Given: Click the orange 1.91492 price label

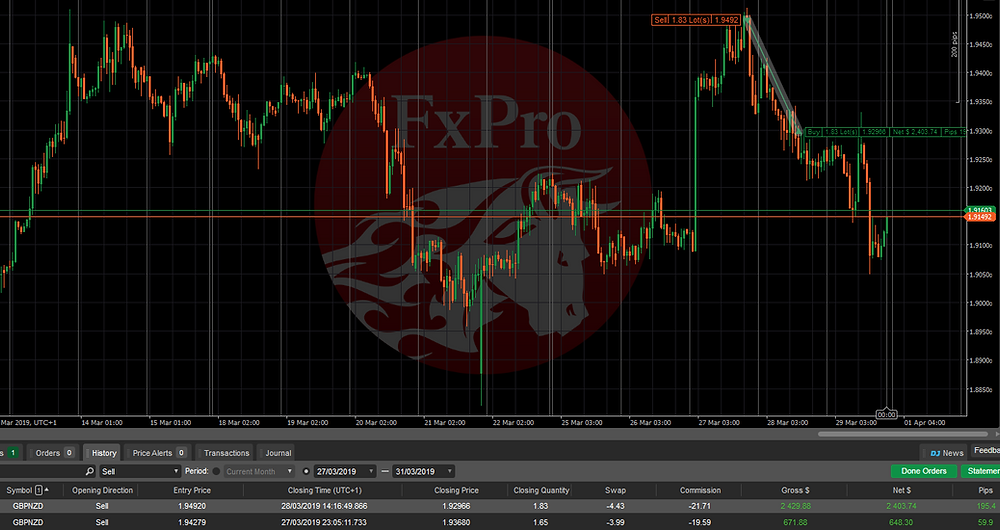Looking at the screenshot, I should tap(981, 217).
